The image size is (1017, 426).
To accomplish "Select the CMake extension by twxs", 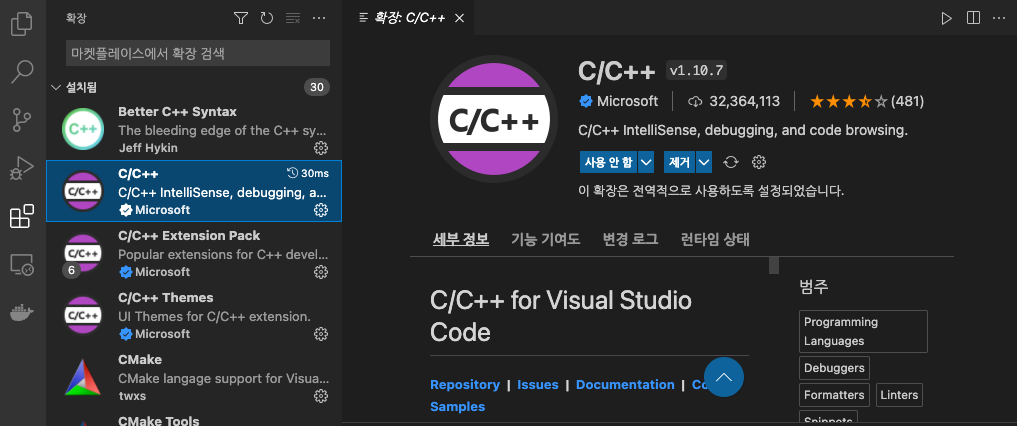I will 194,377.
